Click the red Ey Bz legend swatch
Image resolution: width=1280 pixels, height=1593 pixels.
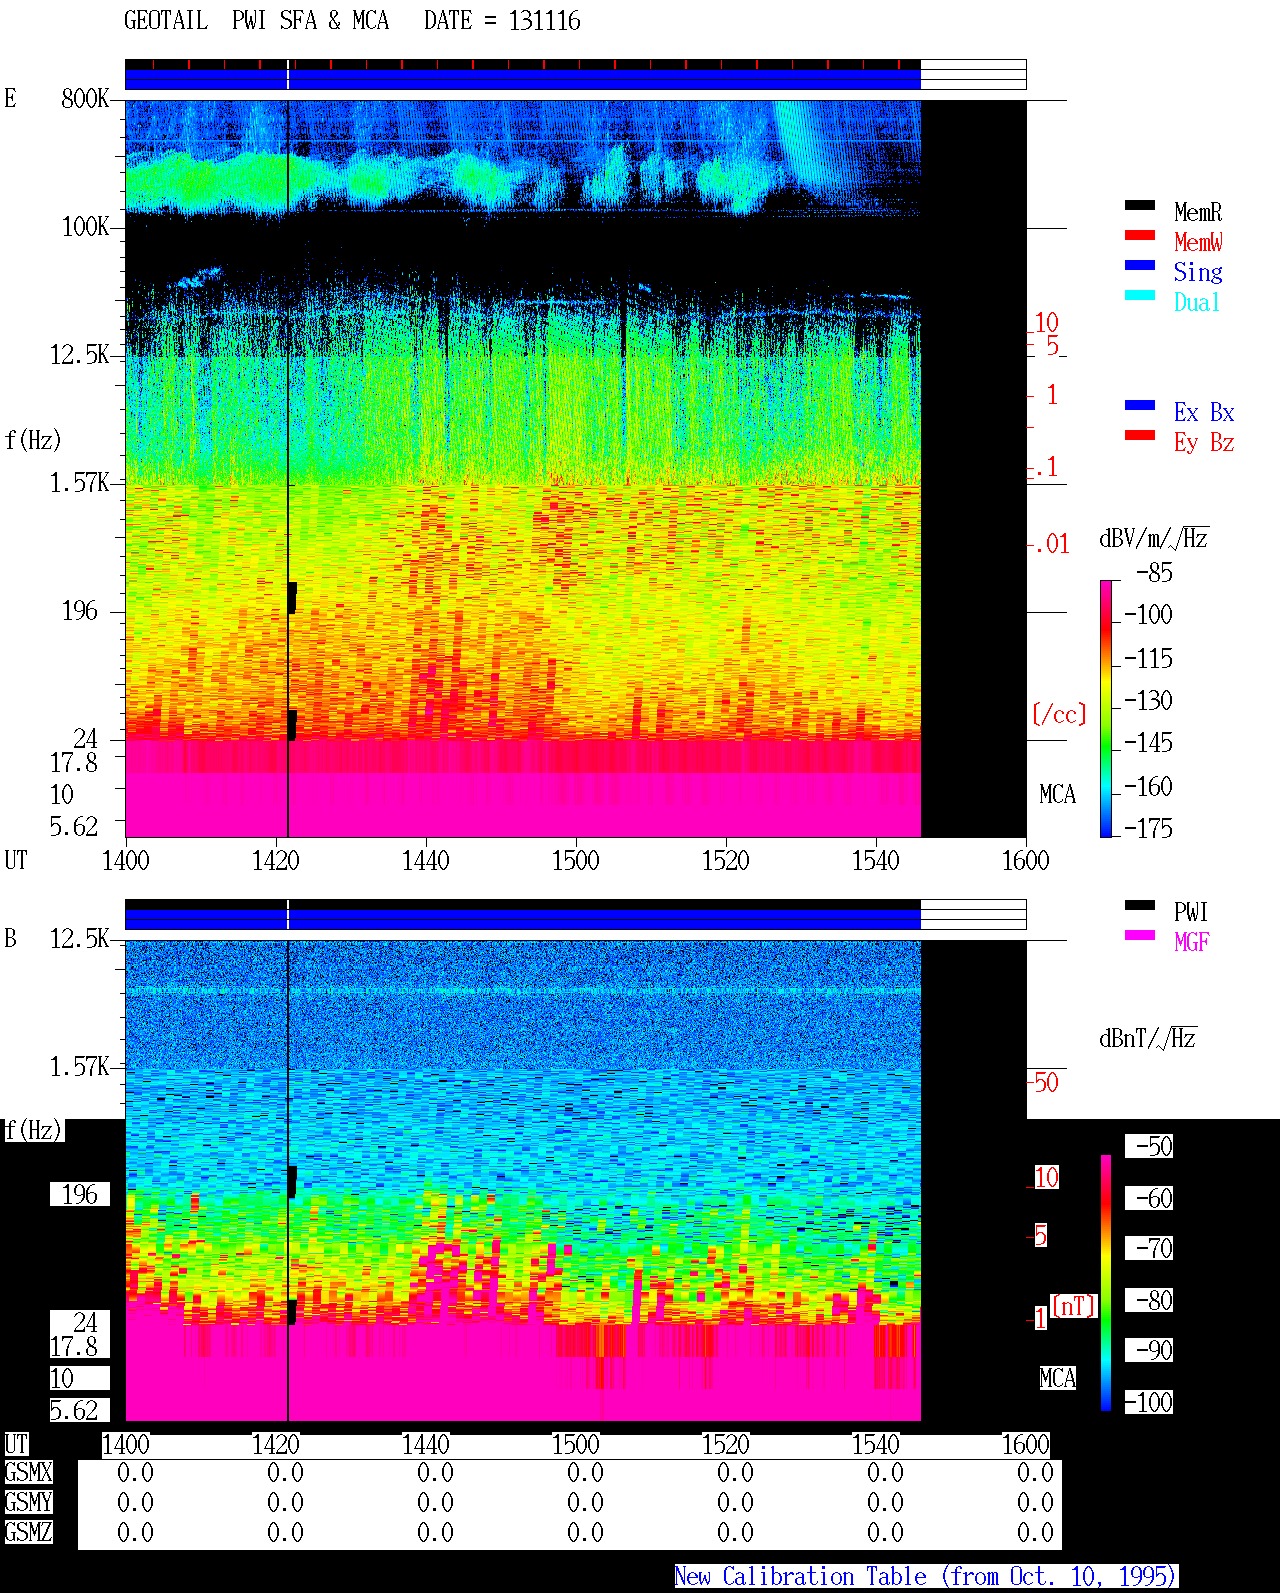click(x=1140, y=436)
